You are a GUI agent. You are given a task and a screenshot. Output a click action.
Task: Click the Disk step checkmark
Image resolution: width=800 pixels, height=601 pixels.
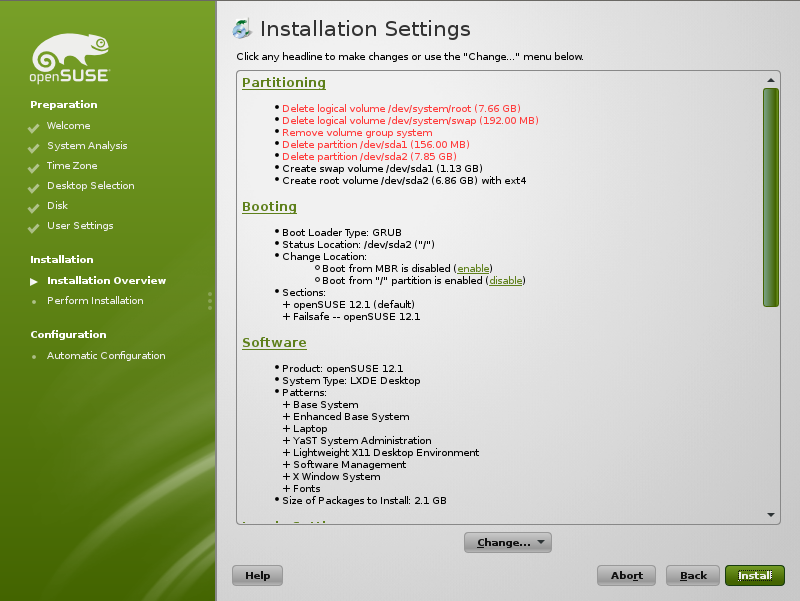(x=34, y=208)
